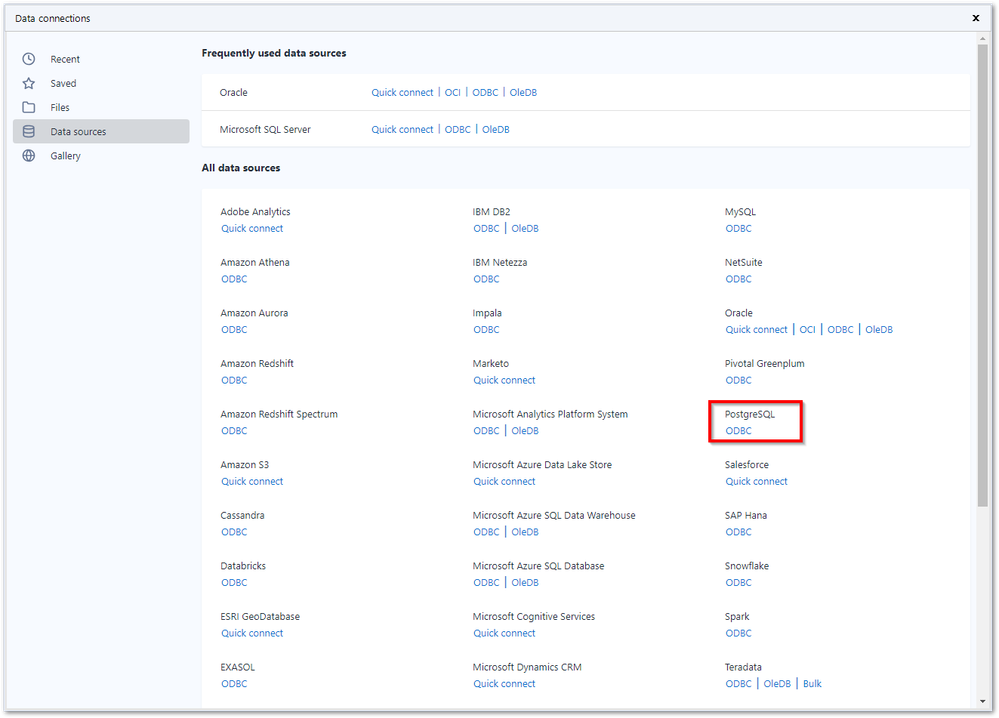Click the Gallery globe icon
The height and width of the screenshot is (718, 999).
pos(29,156)
